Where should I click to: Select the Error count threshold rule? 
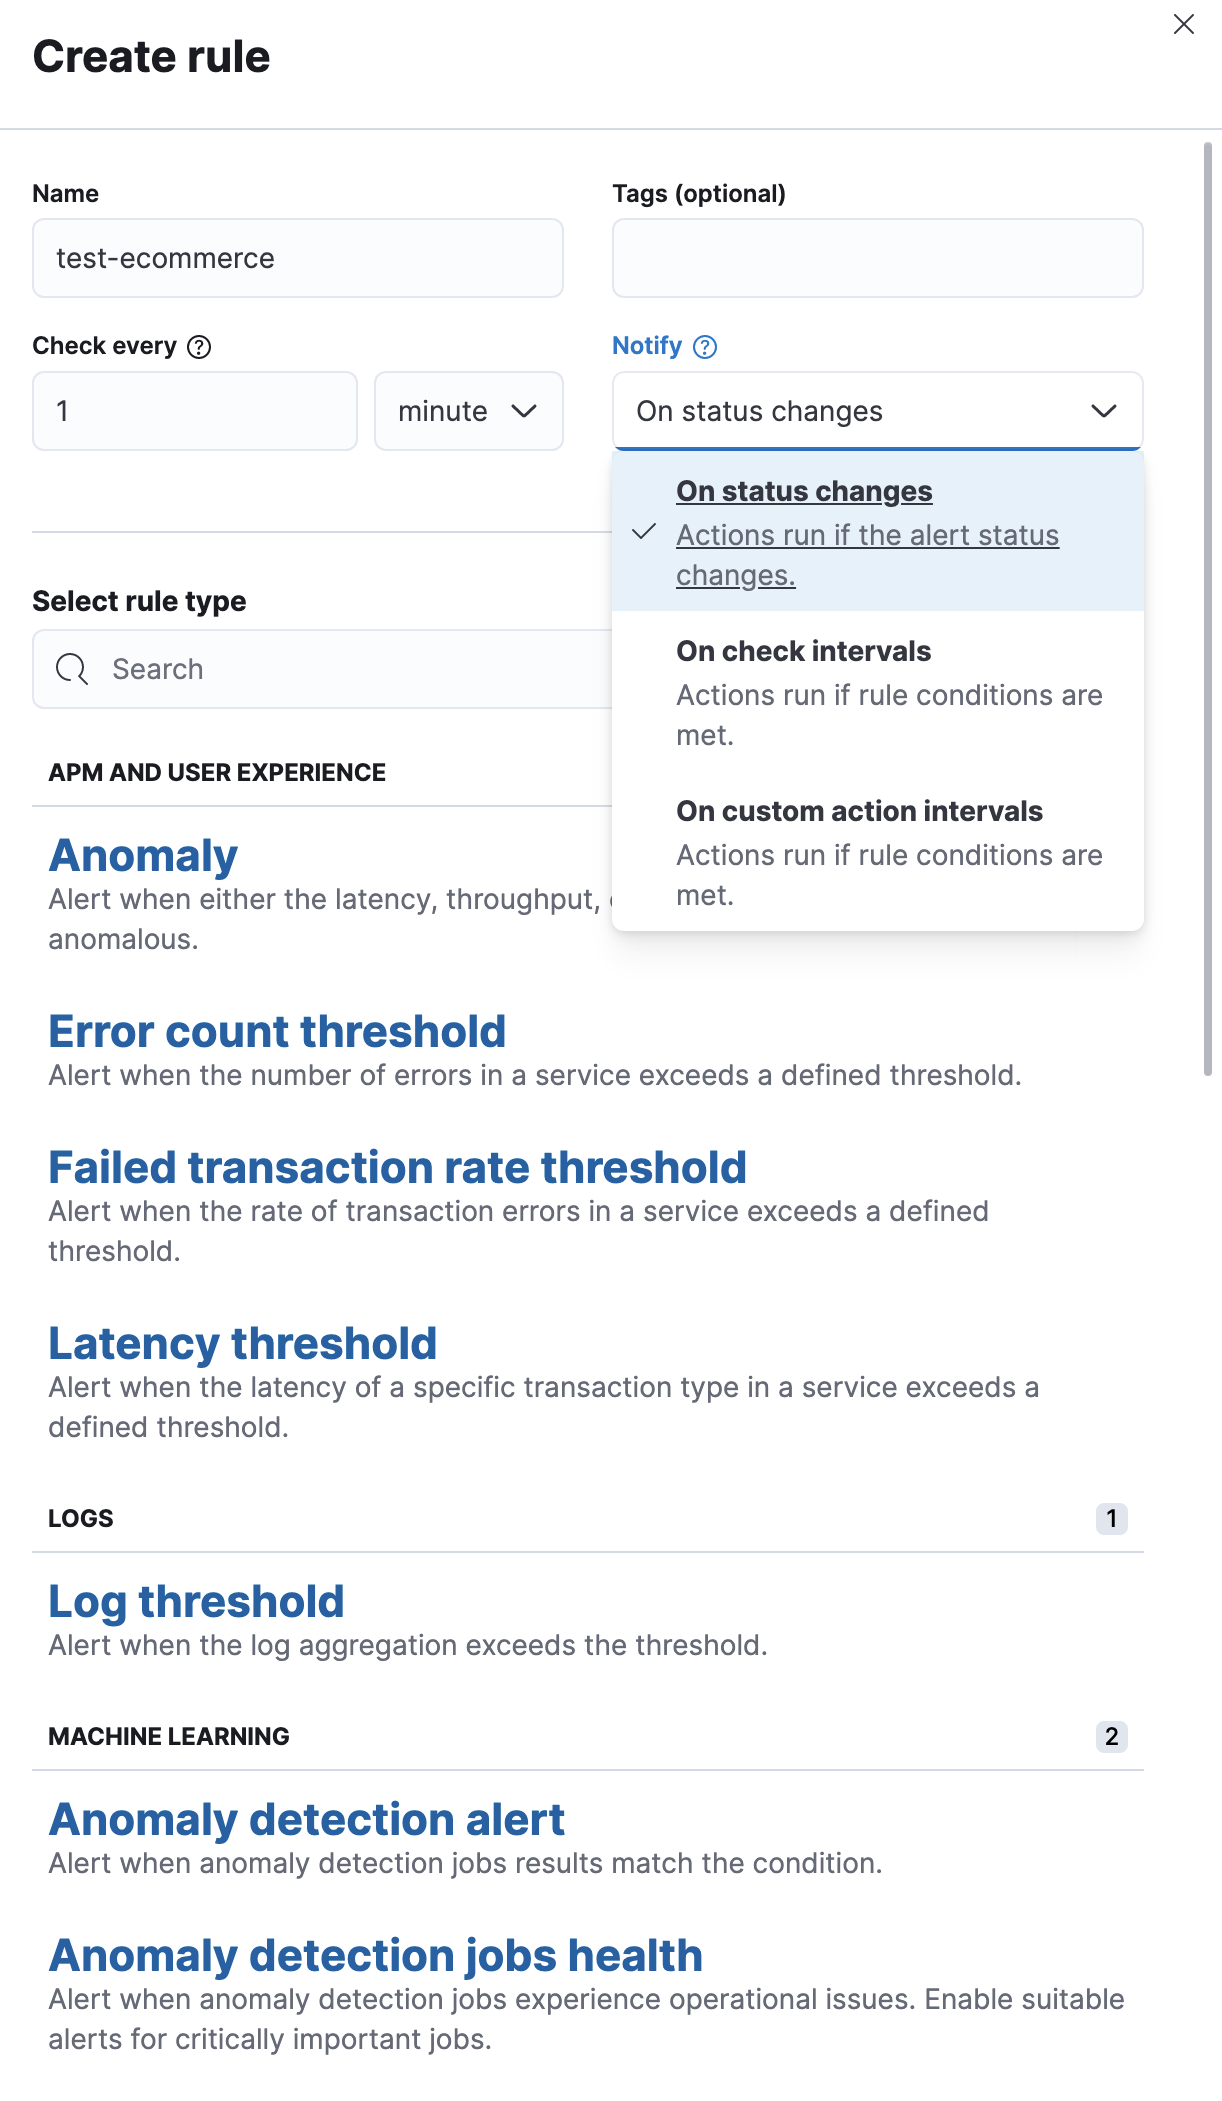(x=277, y=1031)
